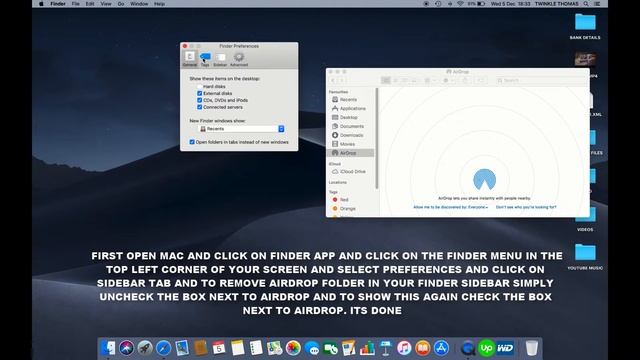Click the Wi-Fi icon in the menu bar
The width and height of the screenshot is (640, 360).
460,4
